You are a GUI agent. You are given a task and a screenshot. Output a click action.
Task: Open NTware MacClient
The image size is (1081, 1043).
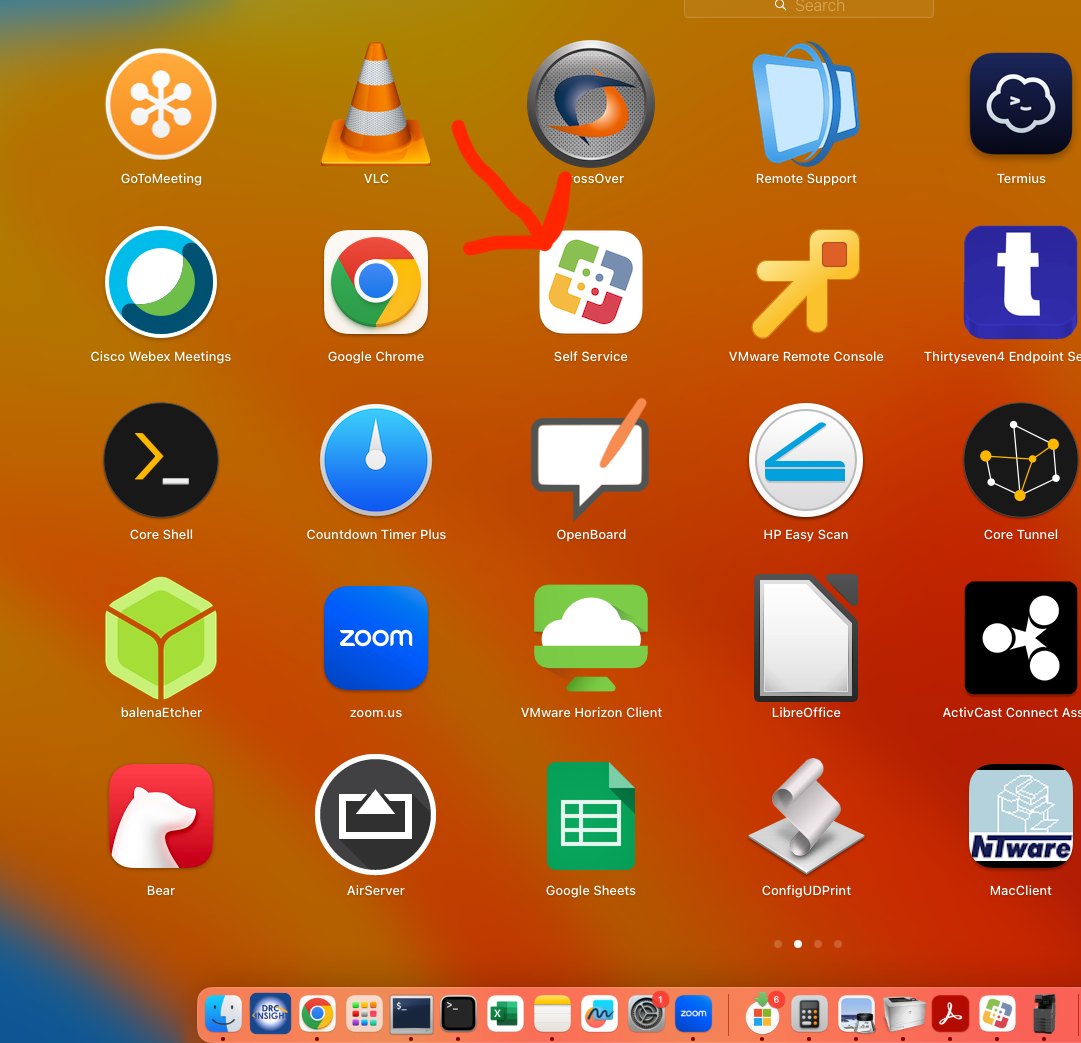pyautogui.click(x=1020, y=816)
